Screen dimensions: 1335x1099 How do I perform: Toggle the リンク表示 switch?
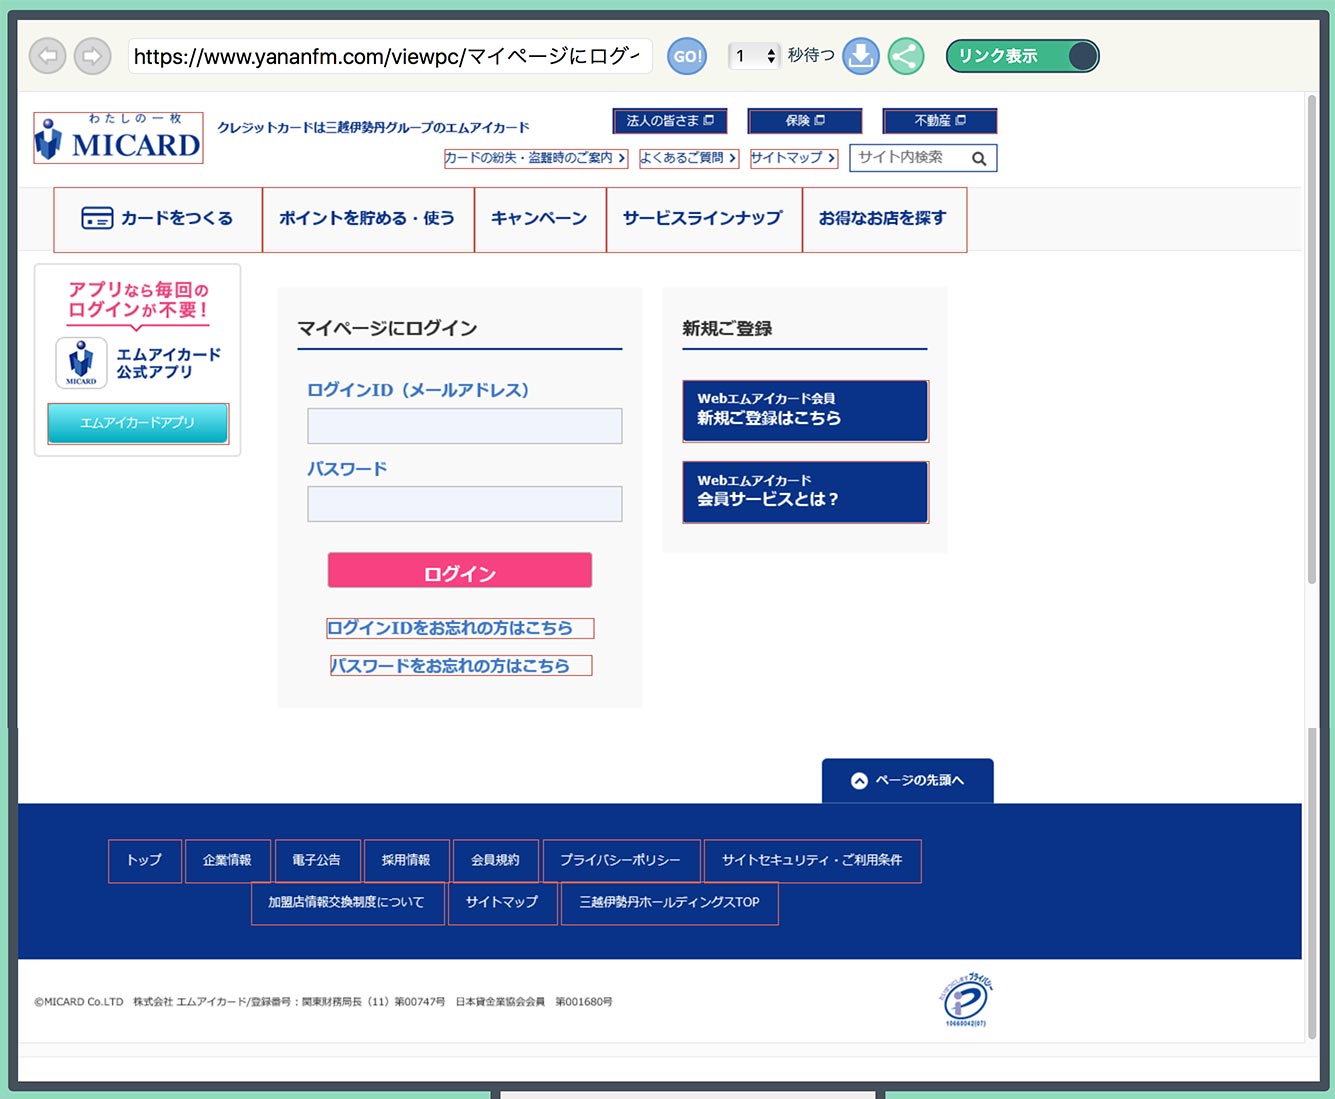(1022, 56)
